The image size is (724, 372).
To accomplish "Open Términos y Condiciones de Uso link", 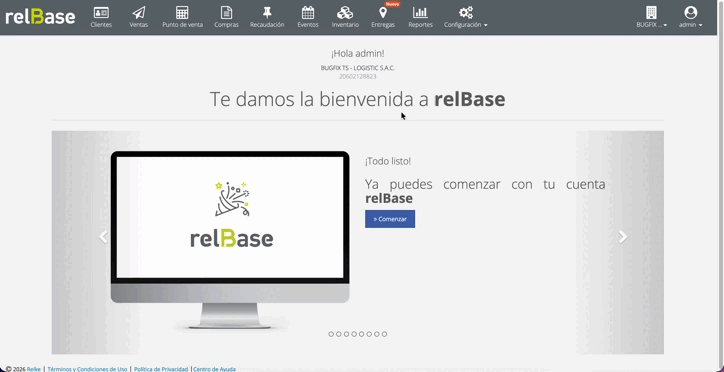I will (87, 369).
